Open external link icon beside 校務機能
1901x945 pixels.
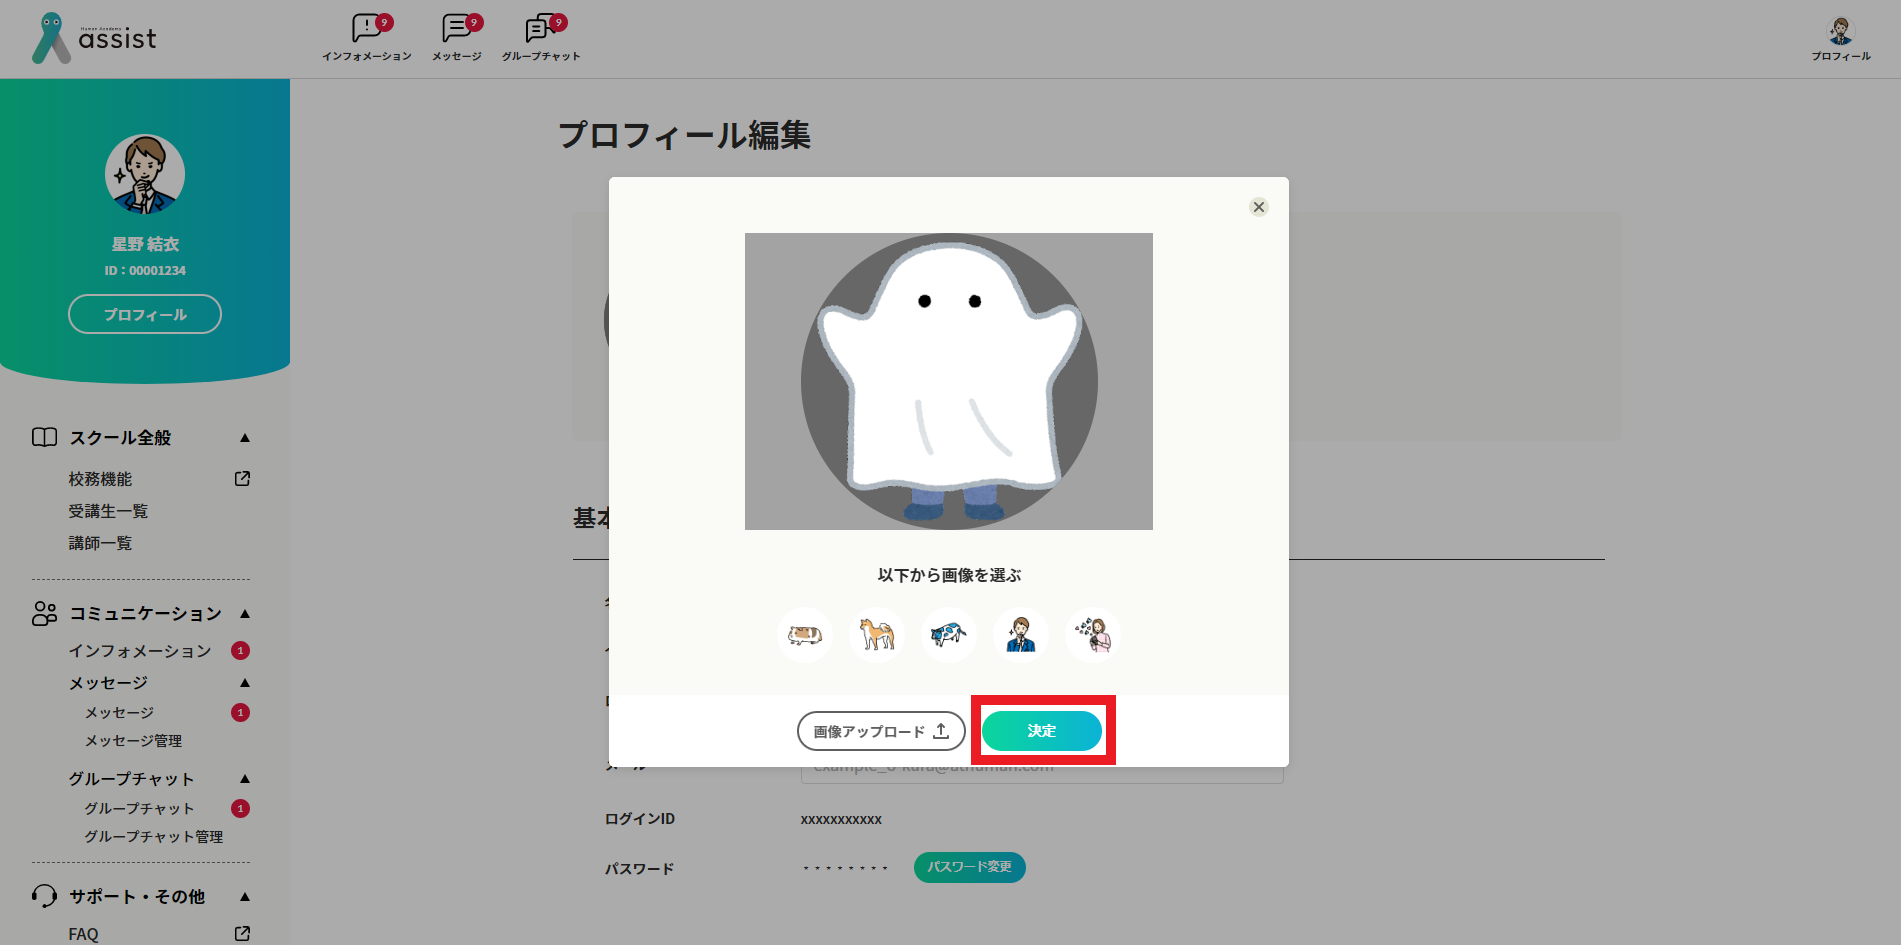click(x=242, y=479)
